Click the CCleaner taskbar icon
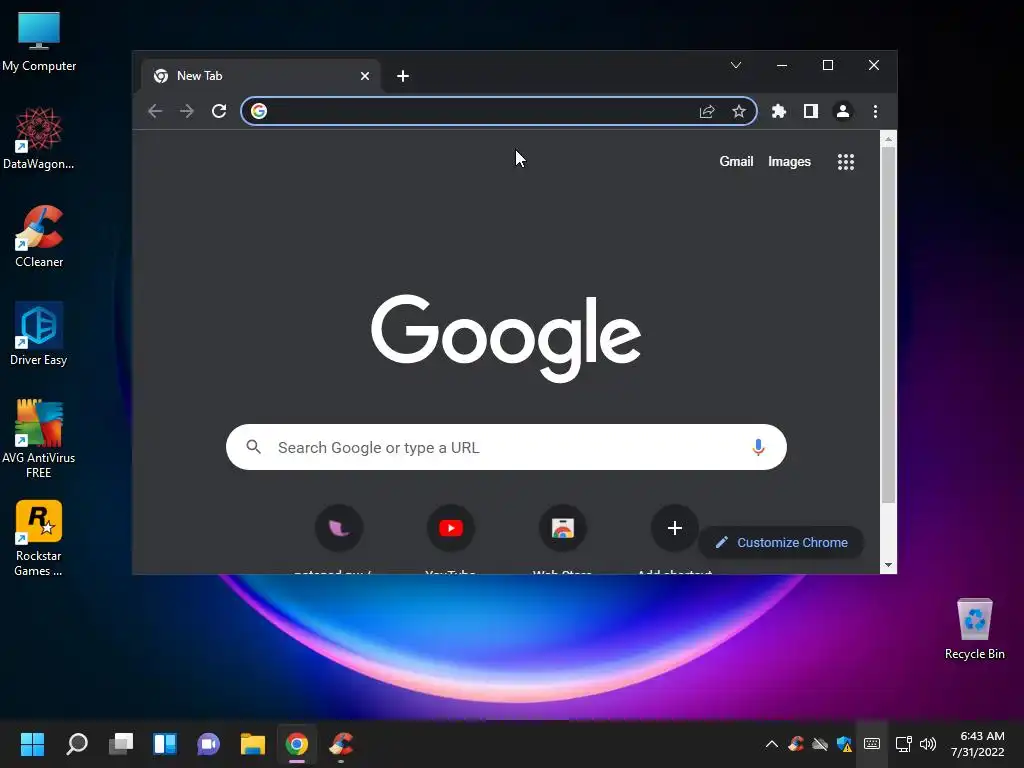1024x768 pixels. click(x=341, y=744)
